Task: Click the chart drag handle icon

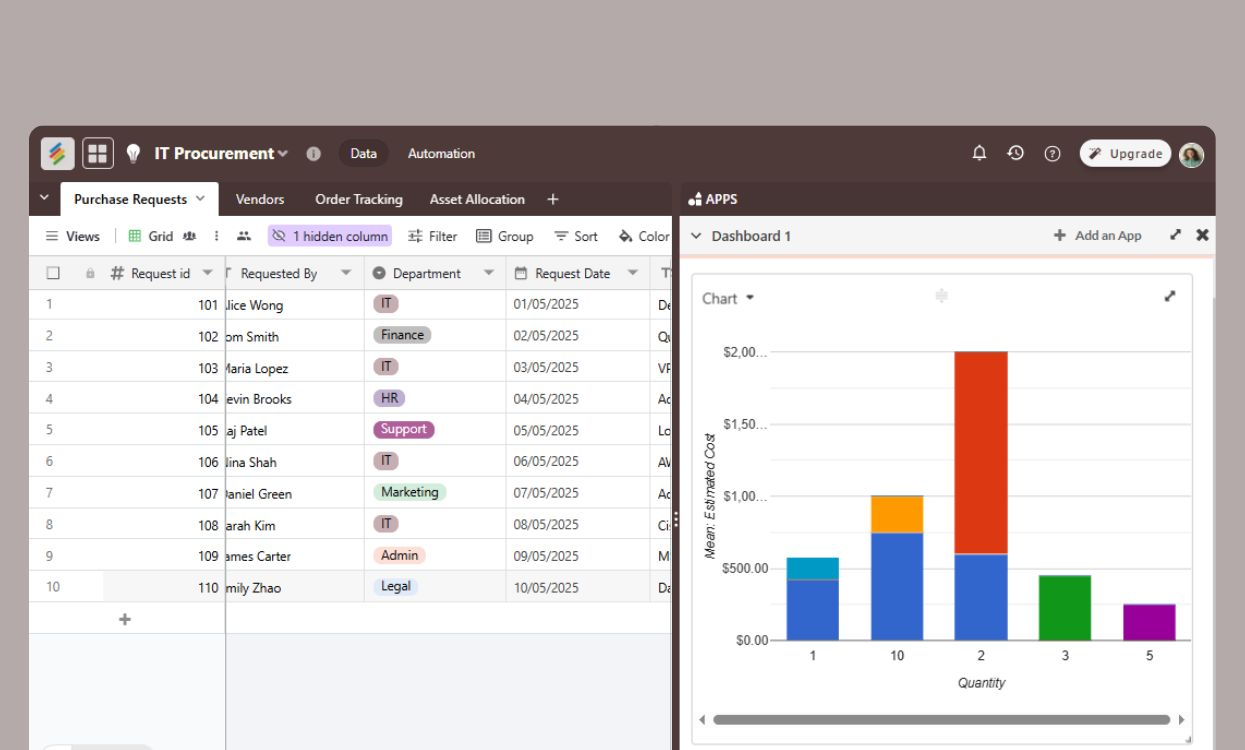Action: (x=941, y=296)
